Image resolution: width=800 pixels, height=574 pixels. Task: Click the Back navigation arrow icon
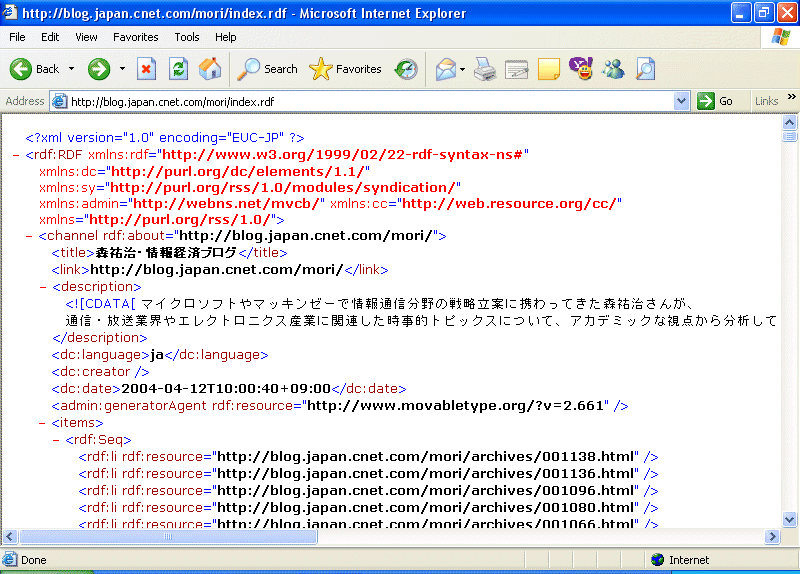click(20, 69)
